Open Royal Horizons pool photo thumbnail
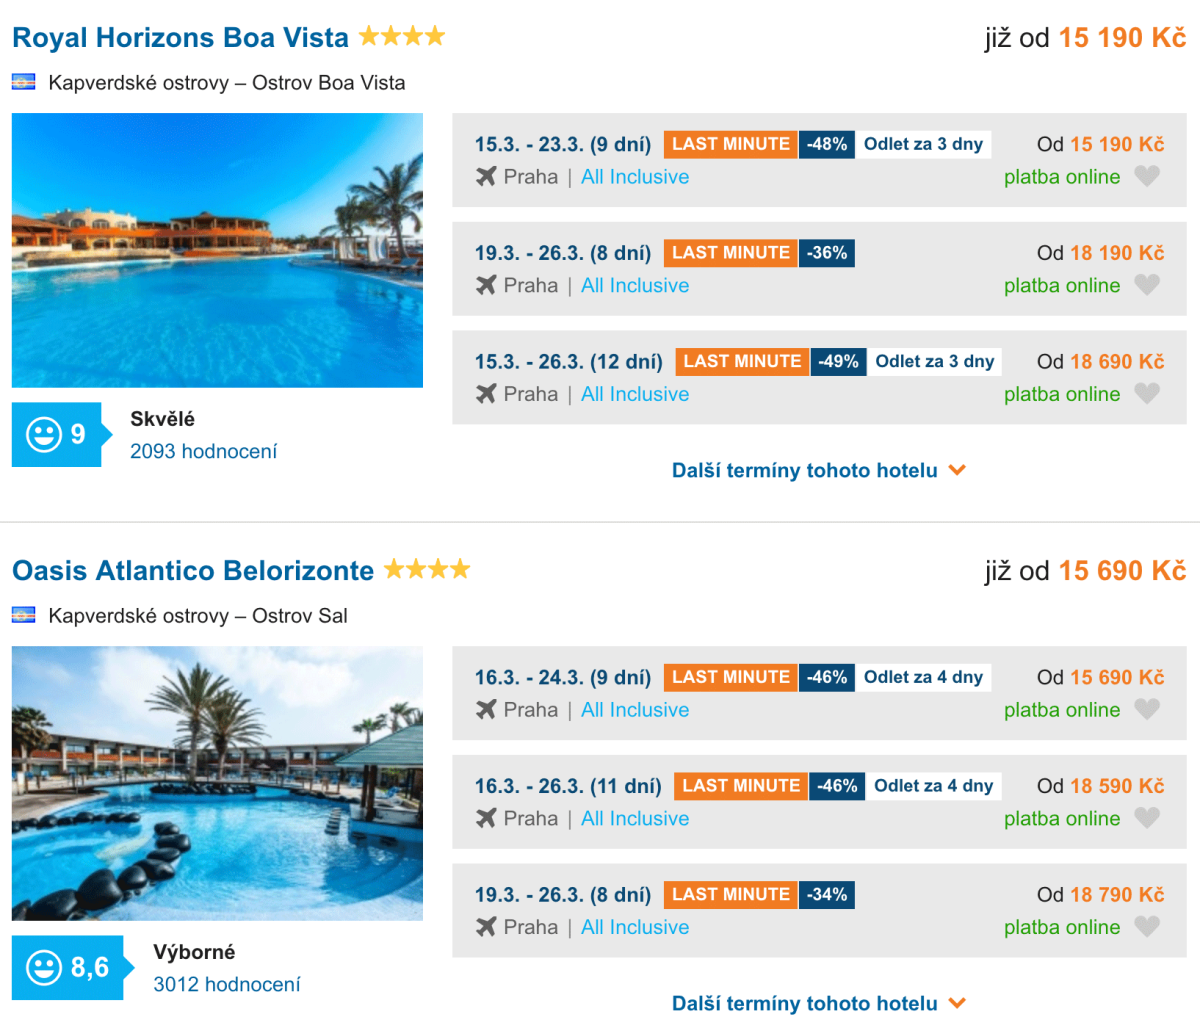Screen dimensions: 1200x1028 (x=217, y=250)
